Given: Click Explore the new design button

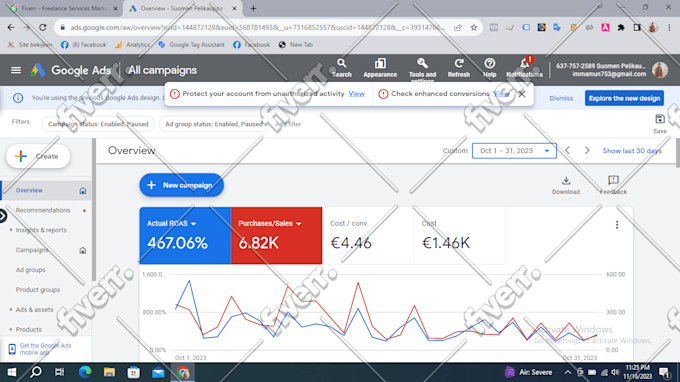Looking at the screenshot, I should 624,98.
